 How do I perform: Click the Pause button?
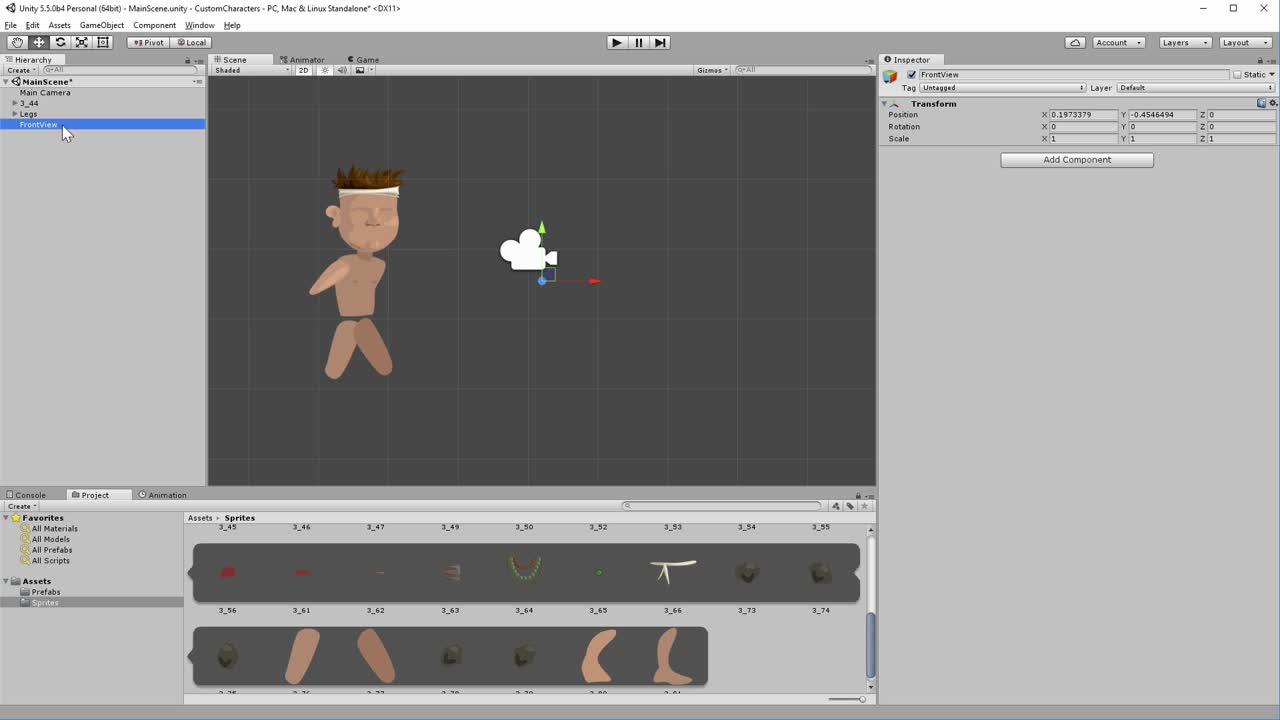tap(639, 42)
